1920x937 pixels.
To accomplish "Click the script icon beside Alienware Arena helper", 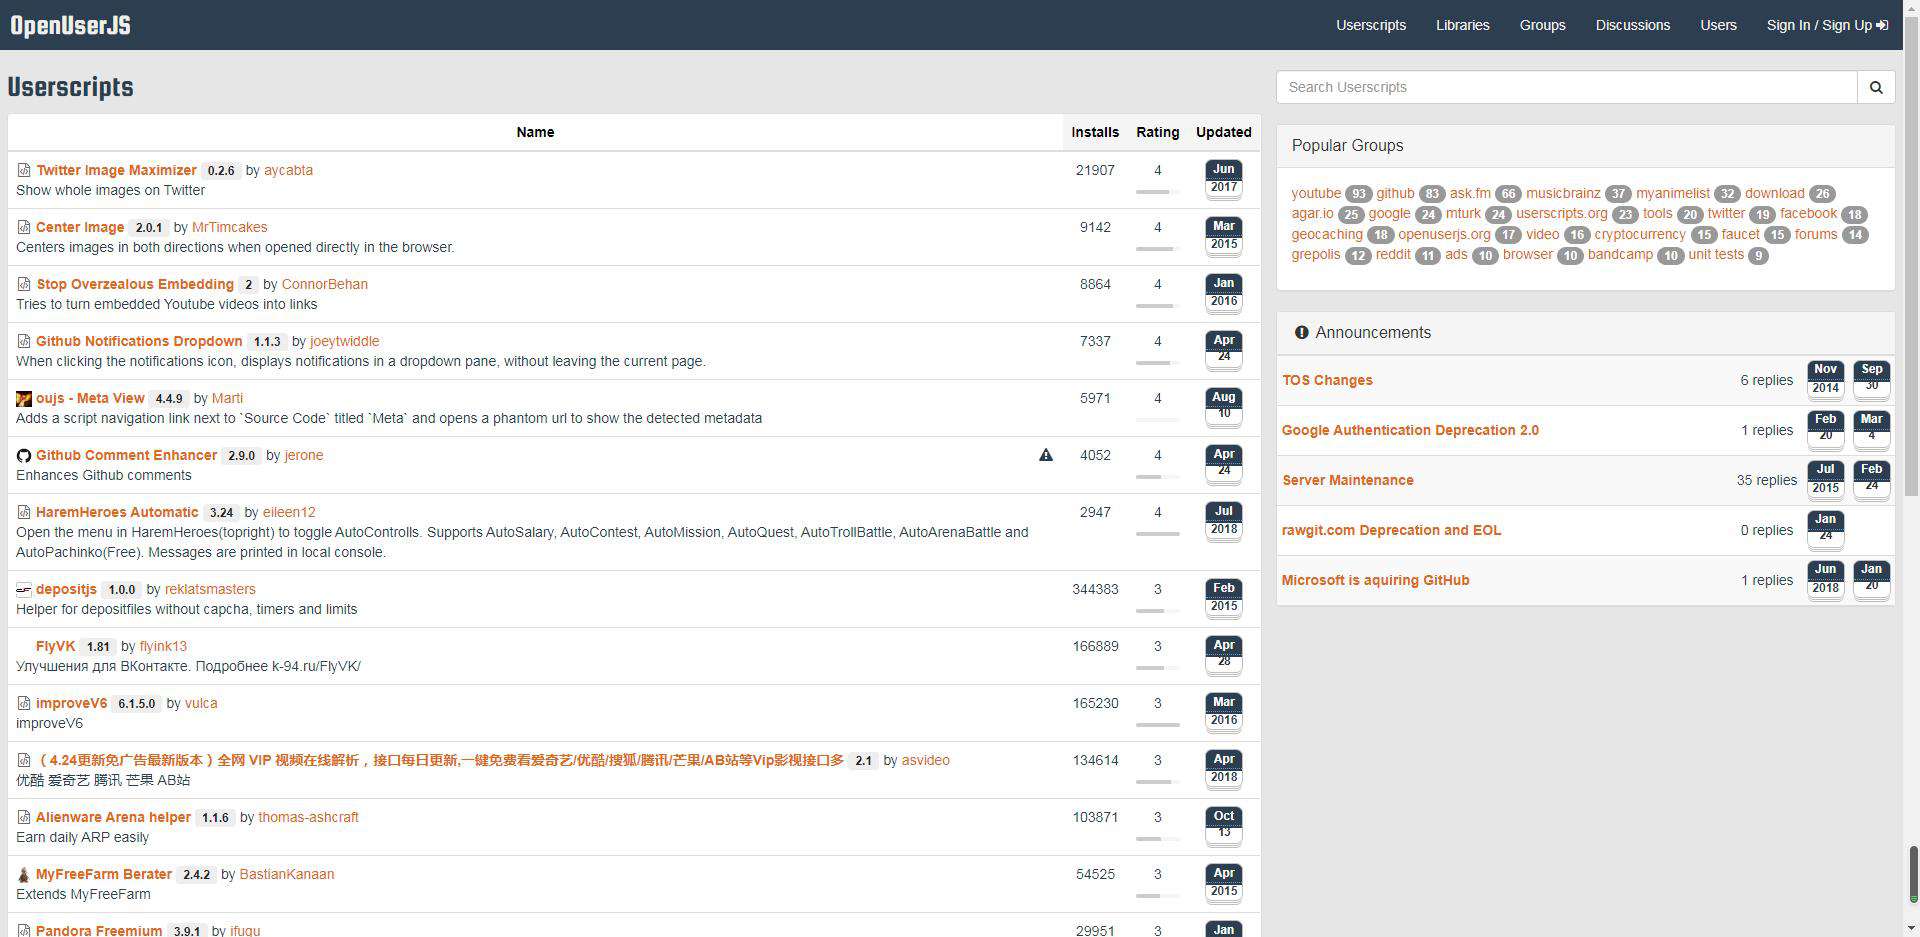I will coord(24,817).
